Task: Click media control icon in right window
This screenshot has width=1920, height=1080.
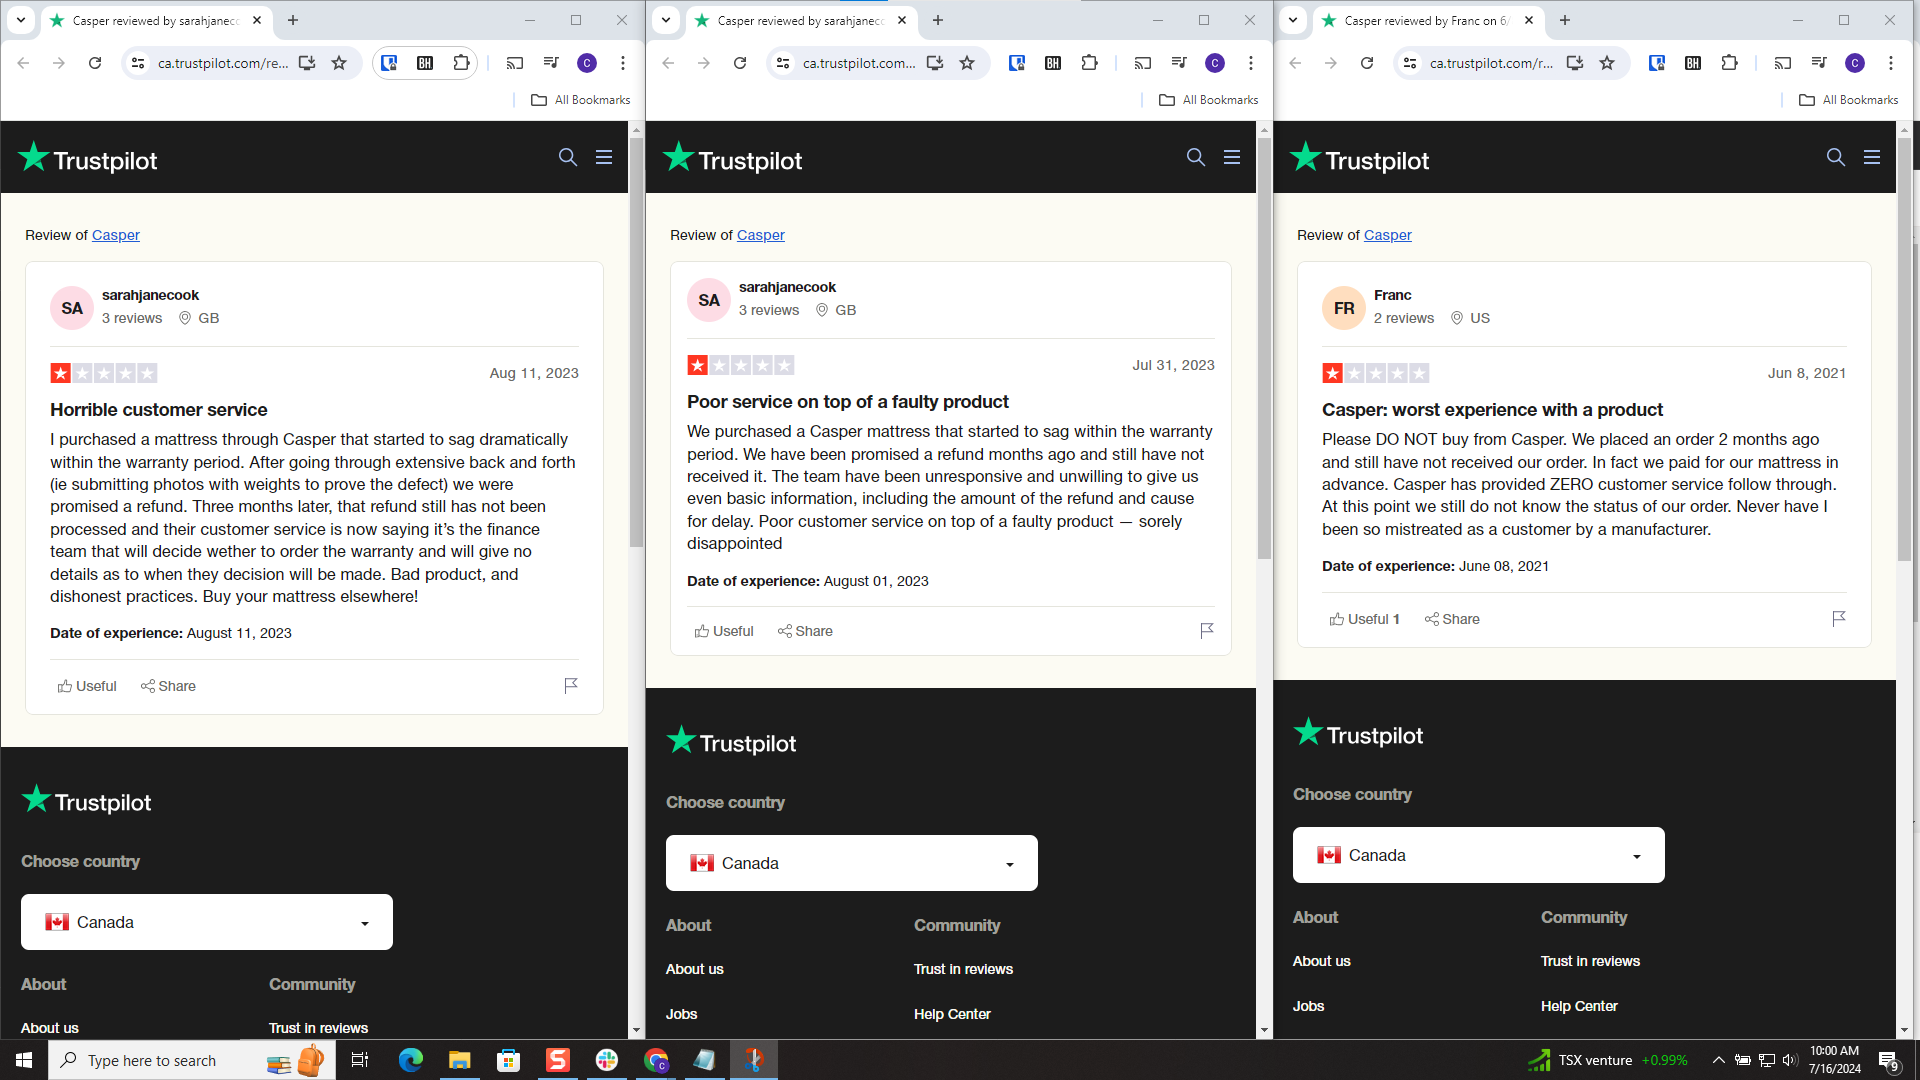Action: coord(1819,63)
